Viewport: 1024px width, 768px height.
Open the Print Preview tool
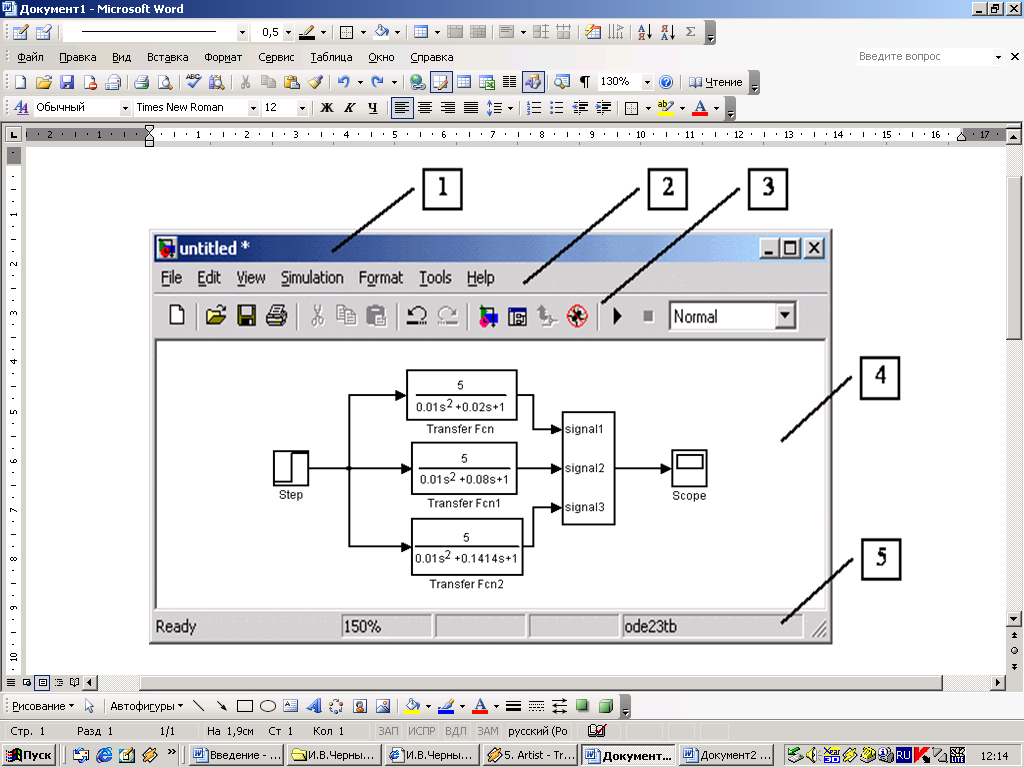point(164,82)
